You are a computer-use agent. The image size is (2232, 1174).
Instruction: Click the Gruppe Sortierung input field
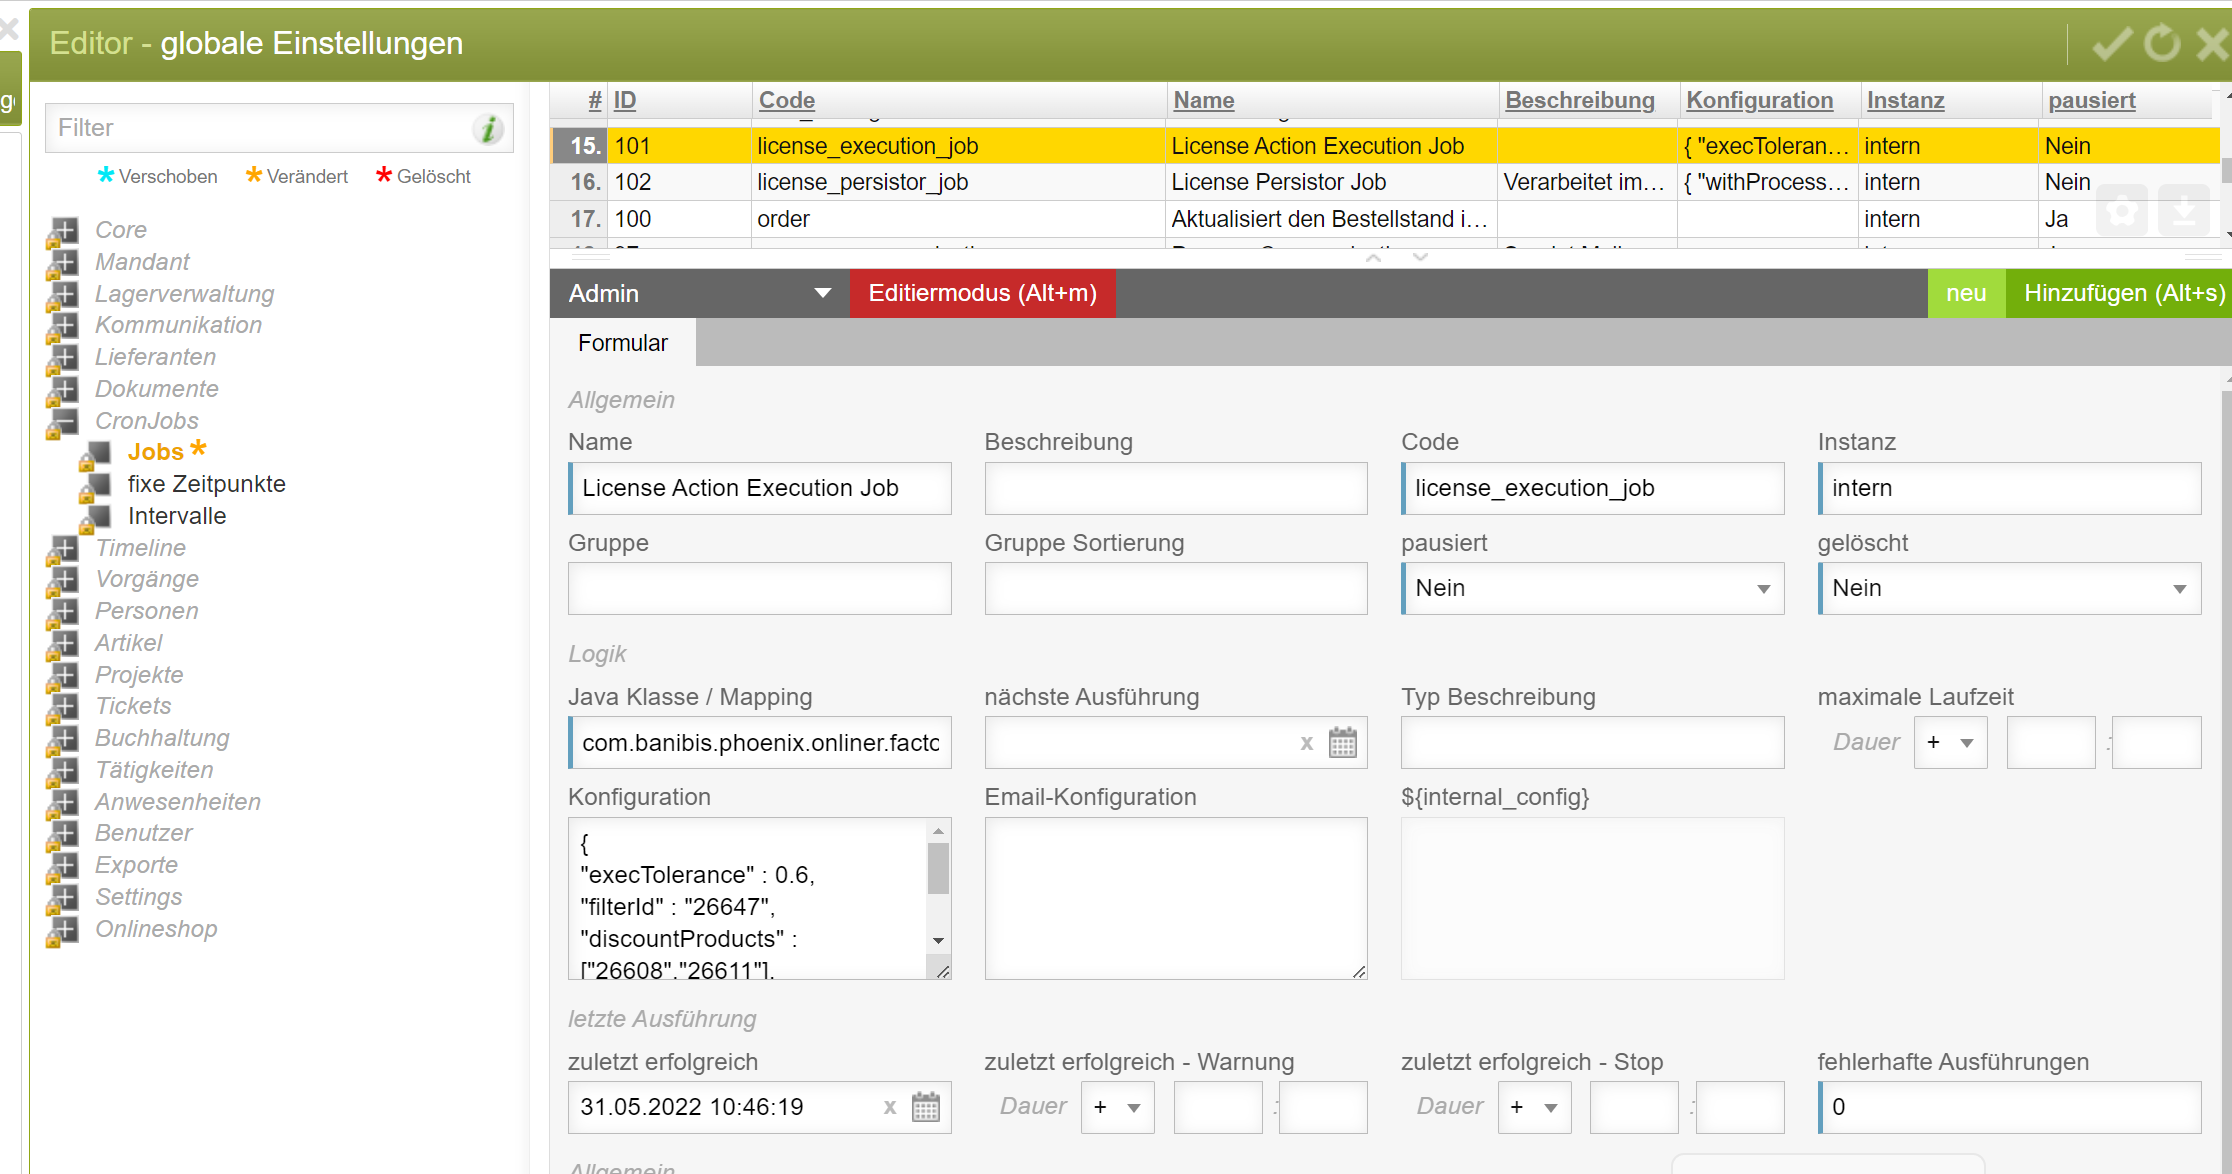click(x=1176, y=588)
